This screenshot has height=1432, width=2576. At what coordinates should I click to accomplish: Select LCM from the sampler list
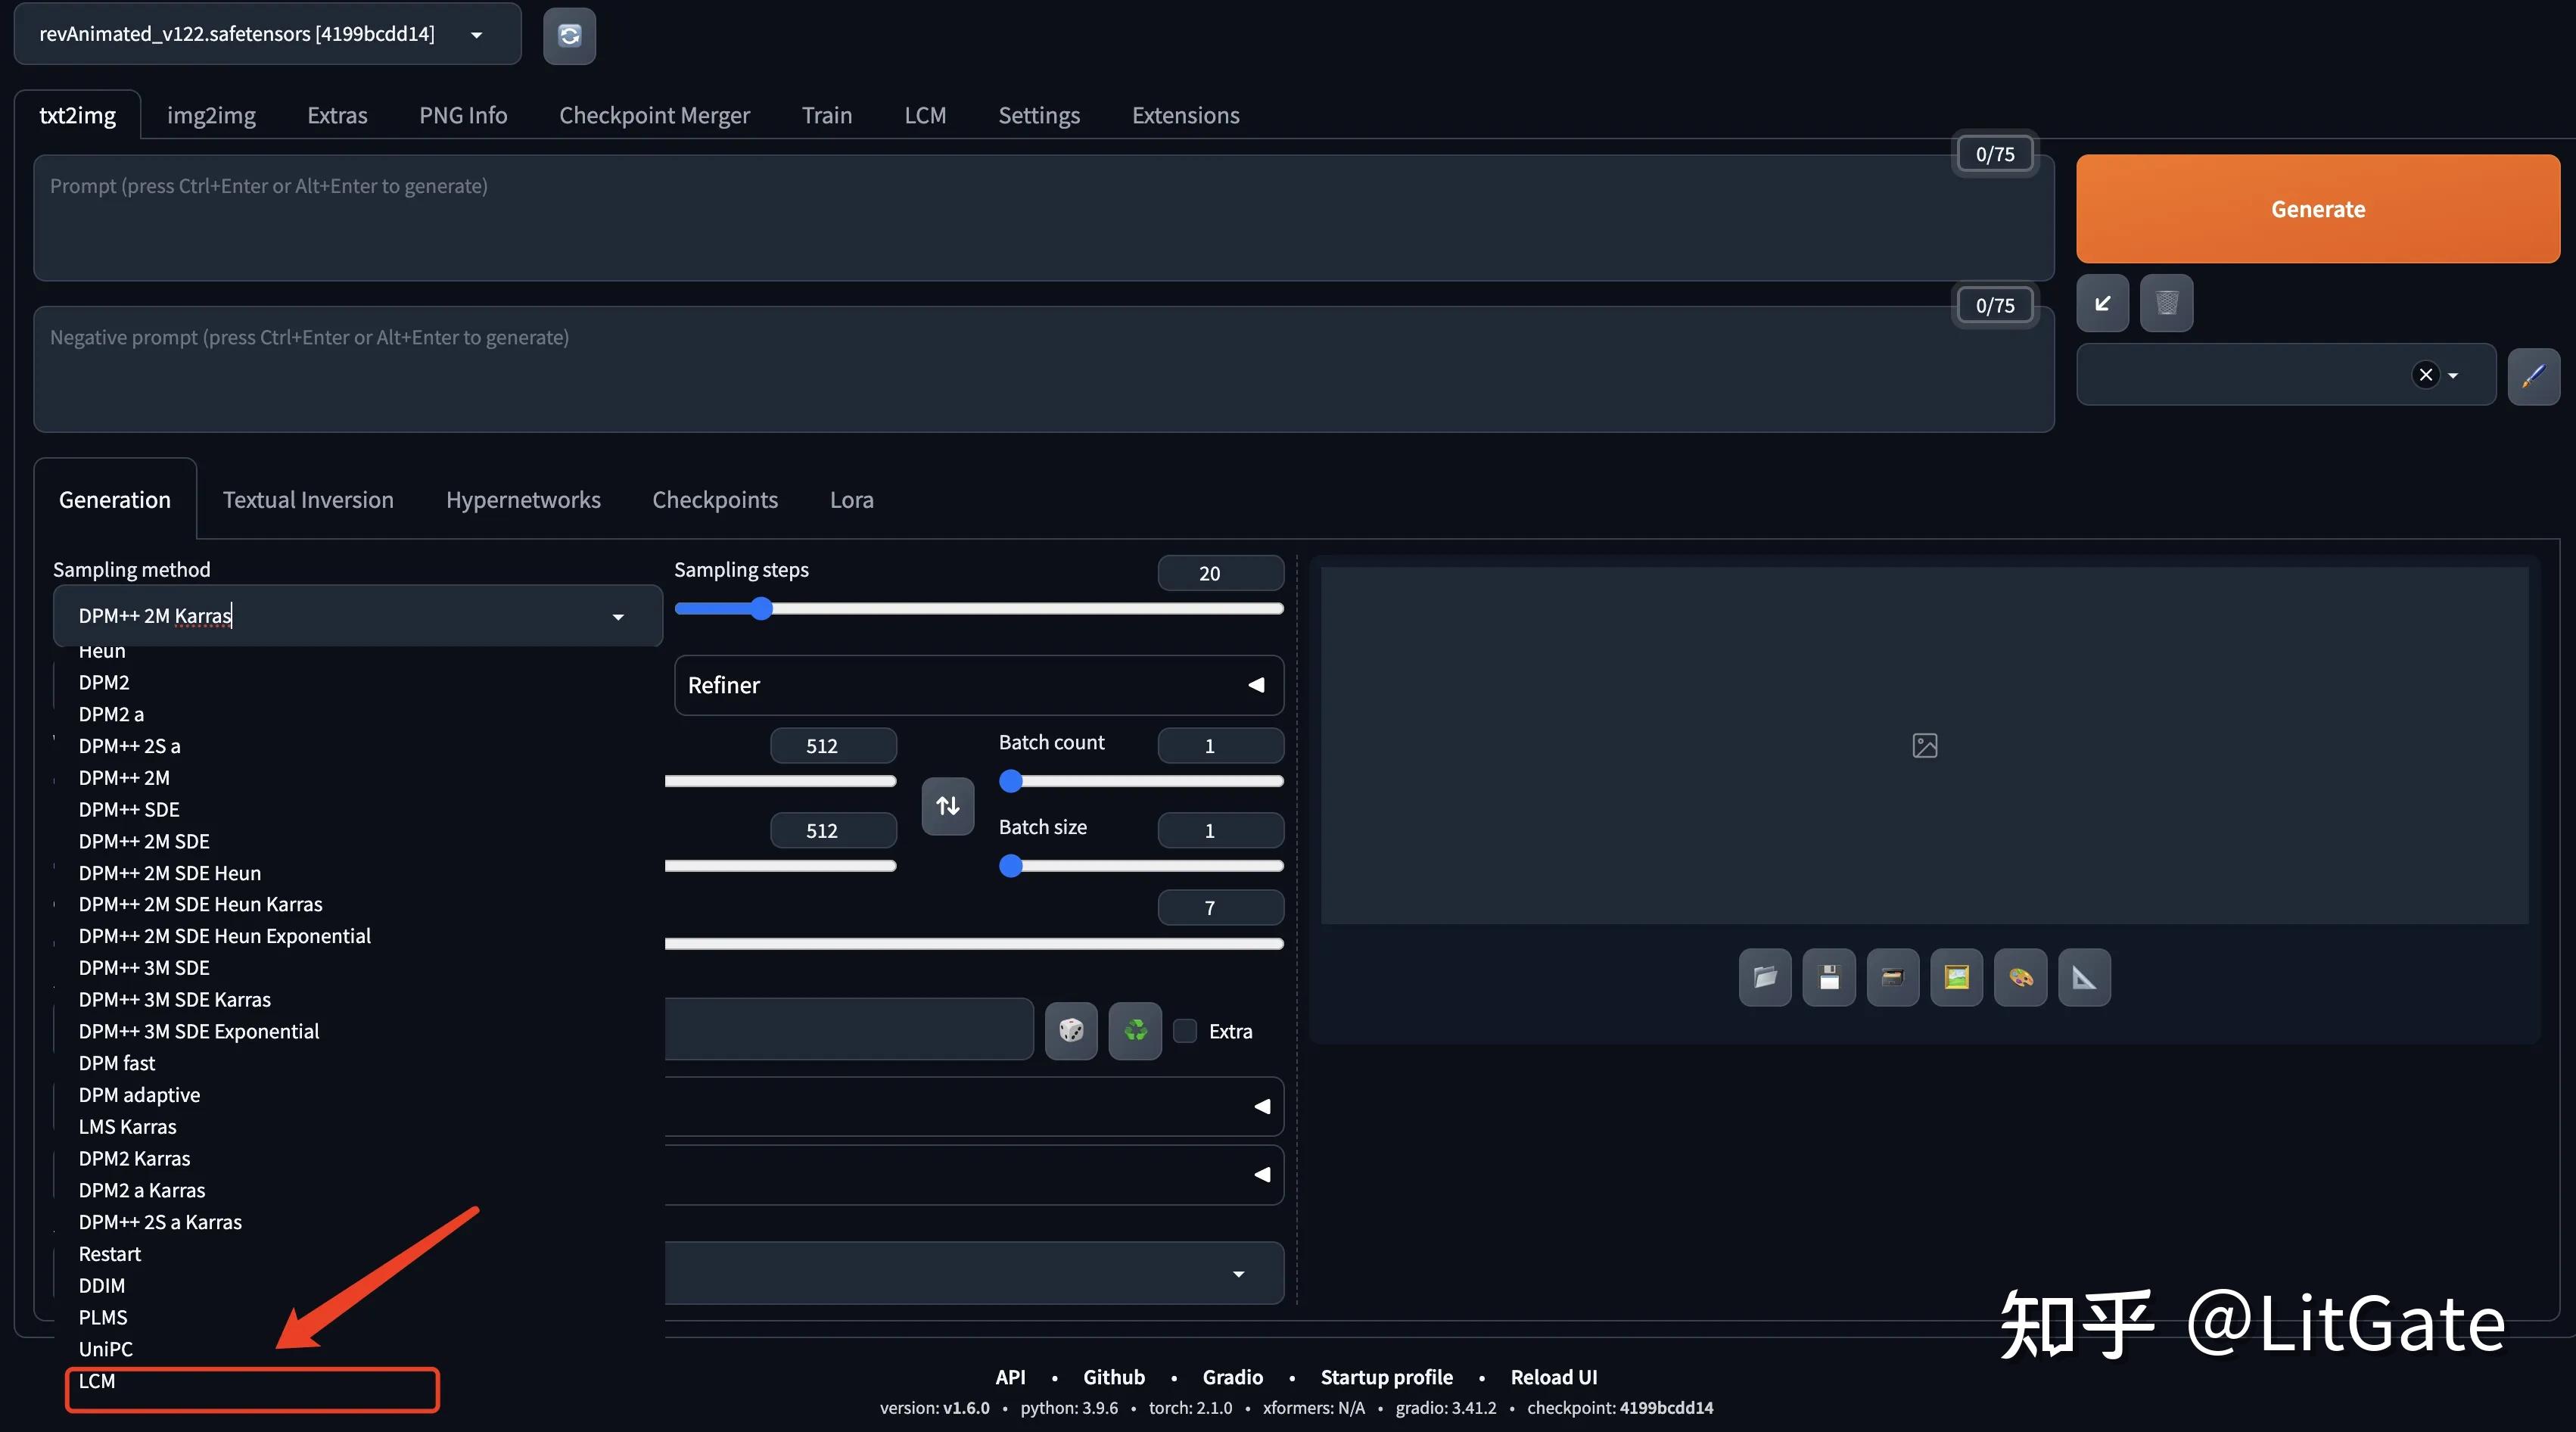coord(97,1381)
